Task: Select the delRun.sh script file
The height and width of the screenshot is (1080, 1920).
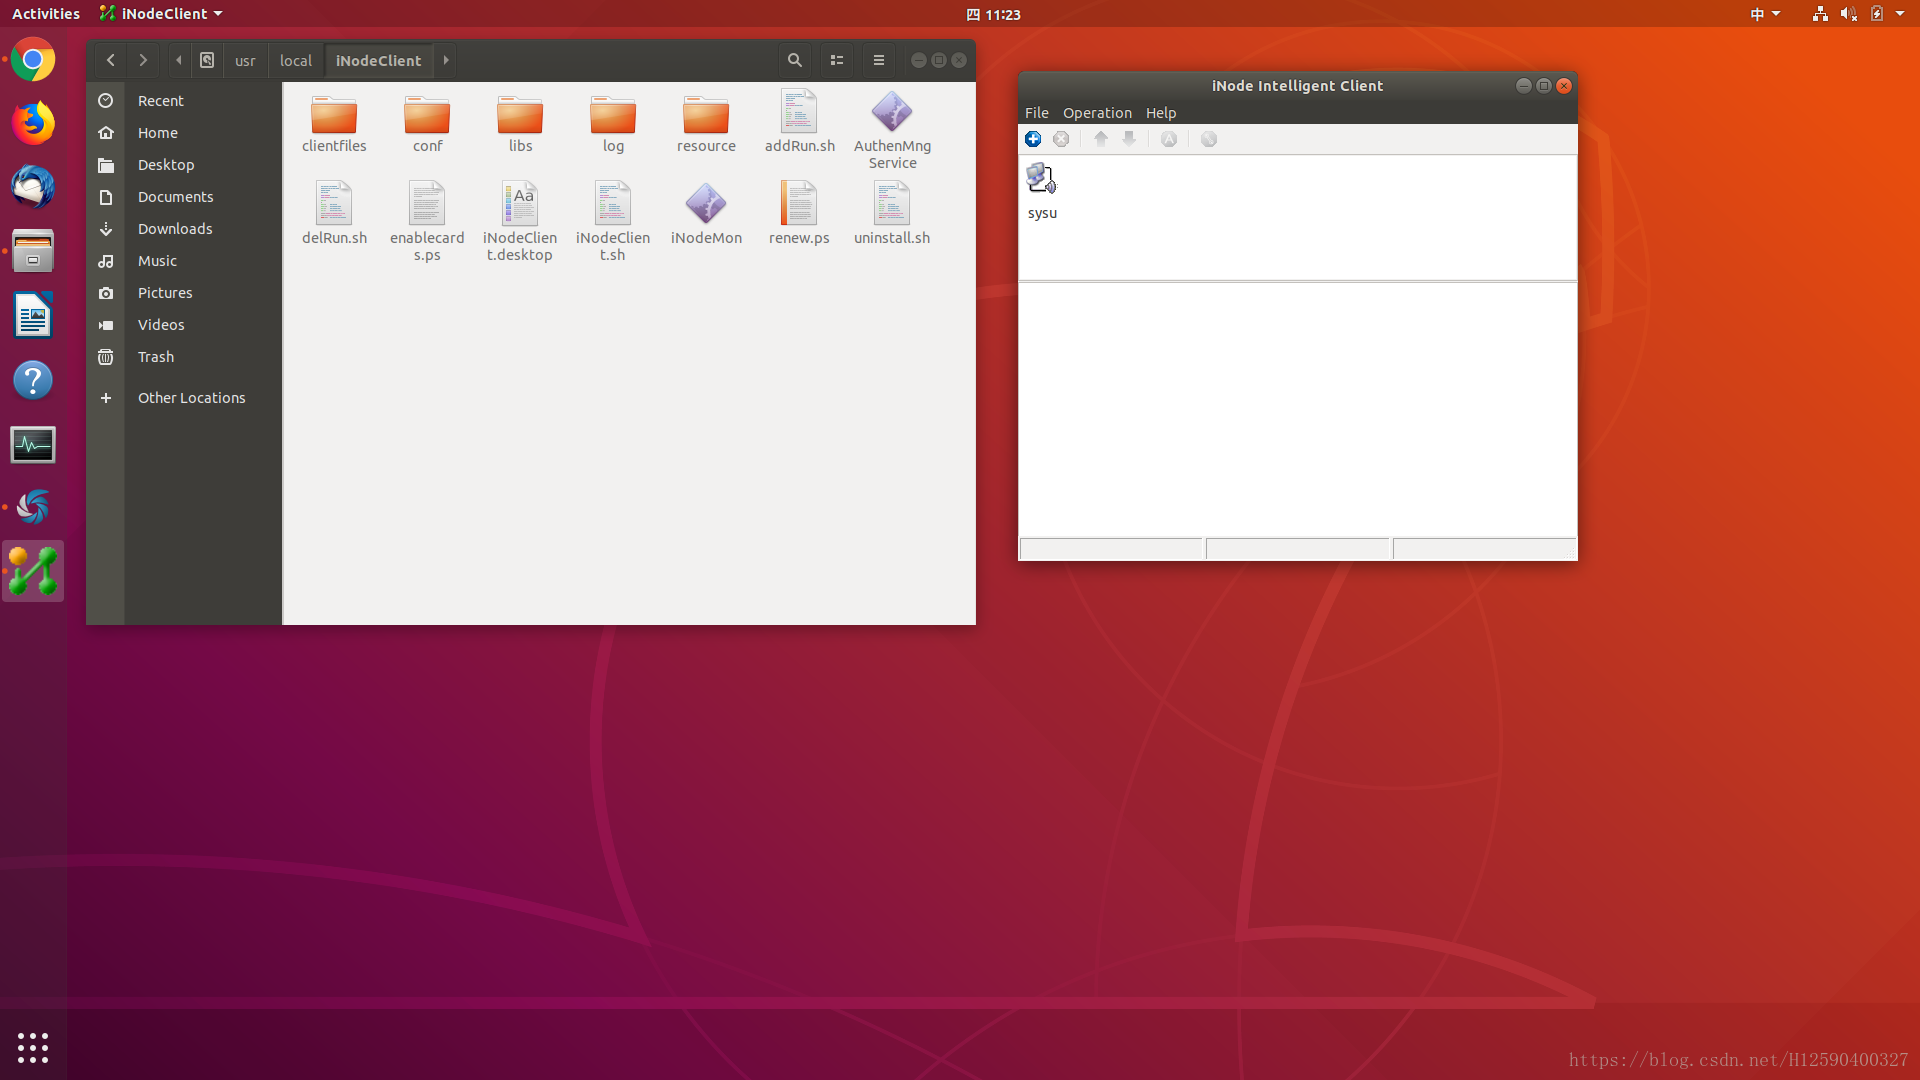Action: [x=334, y=214]
